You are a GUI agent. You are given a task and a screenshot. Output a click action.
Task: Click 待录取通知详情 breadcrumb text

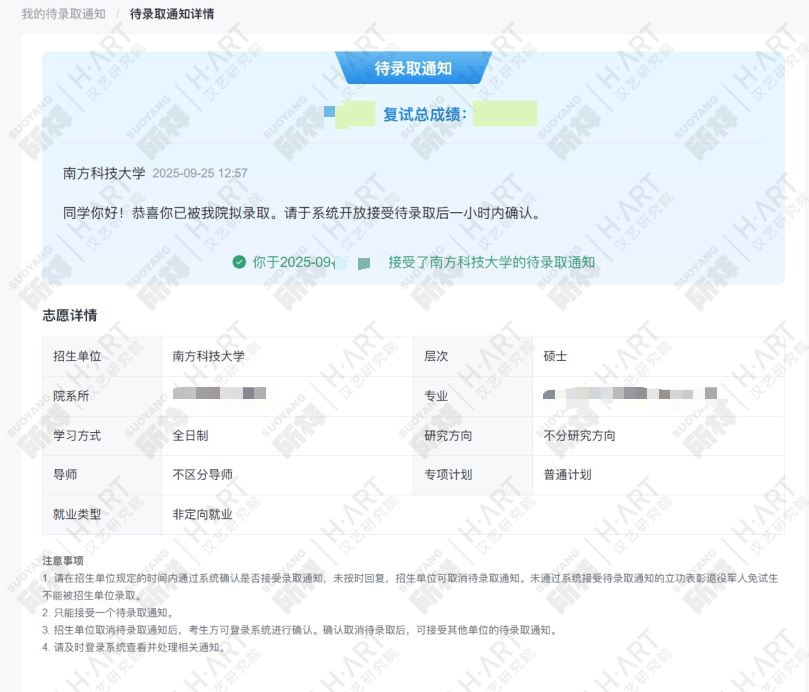[x=171, y=14]
